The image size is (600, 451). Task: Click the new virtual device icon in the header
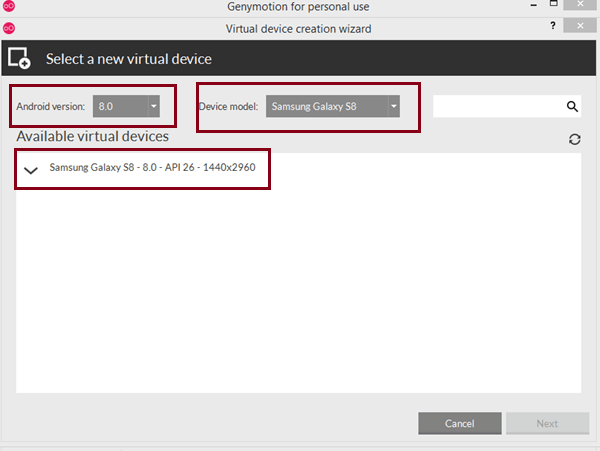(19, 58)
